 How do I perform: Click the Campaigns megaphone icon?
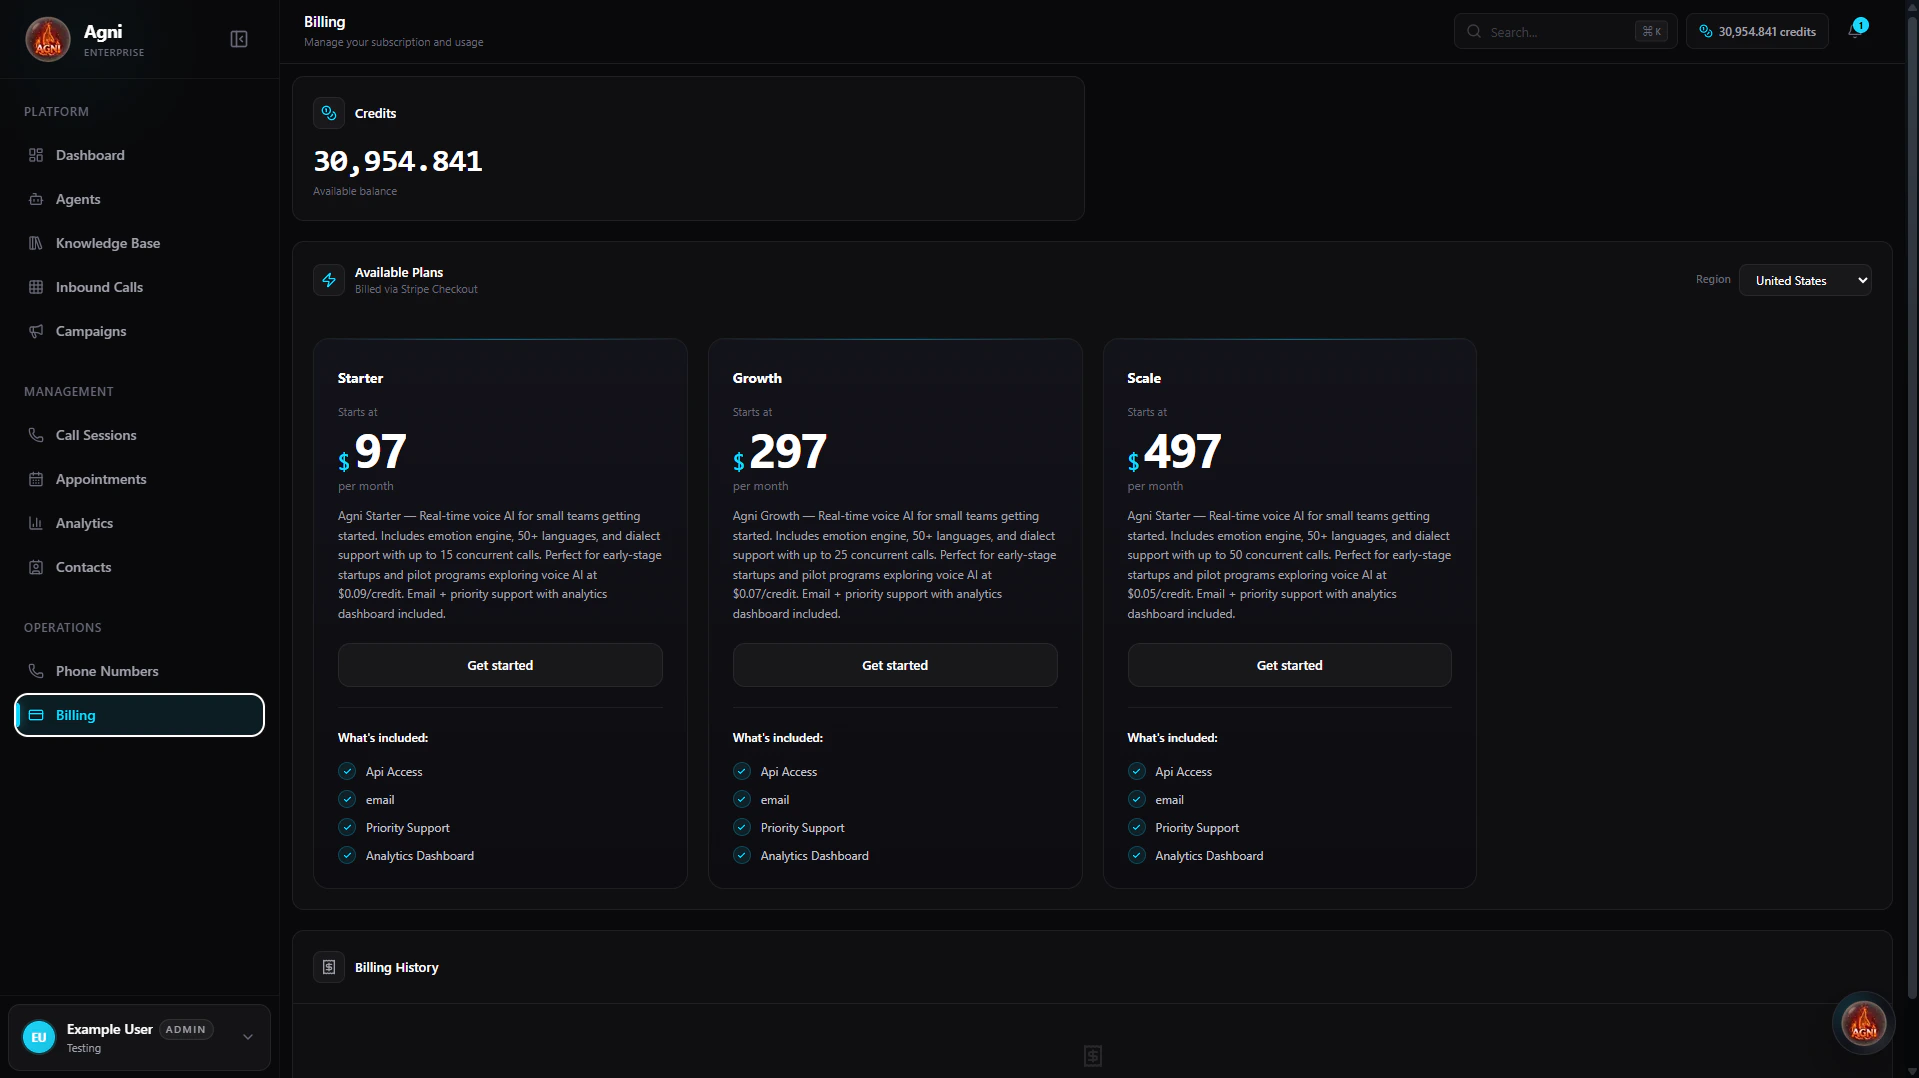tap(36, 331)
